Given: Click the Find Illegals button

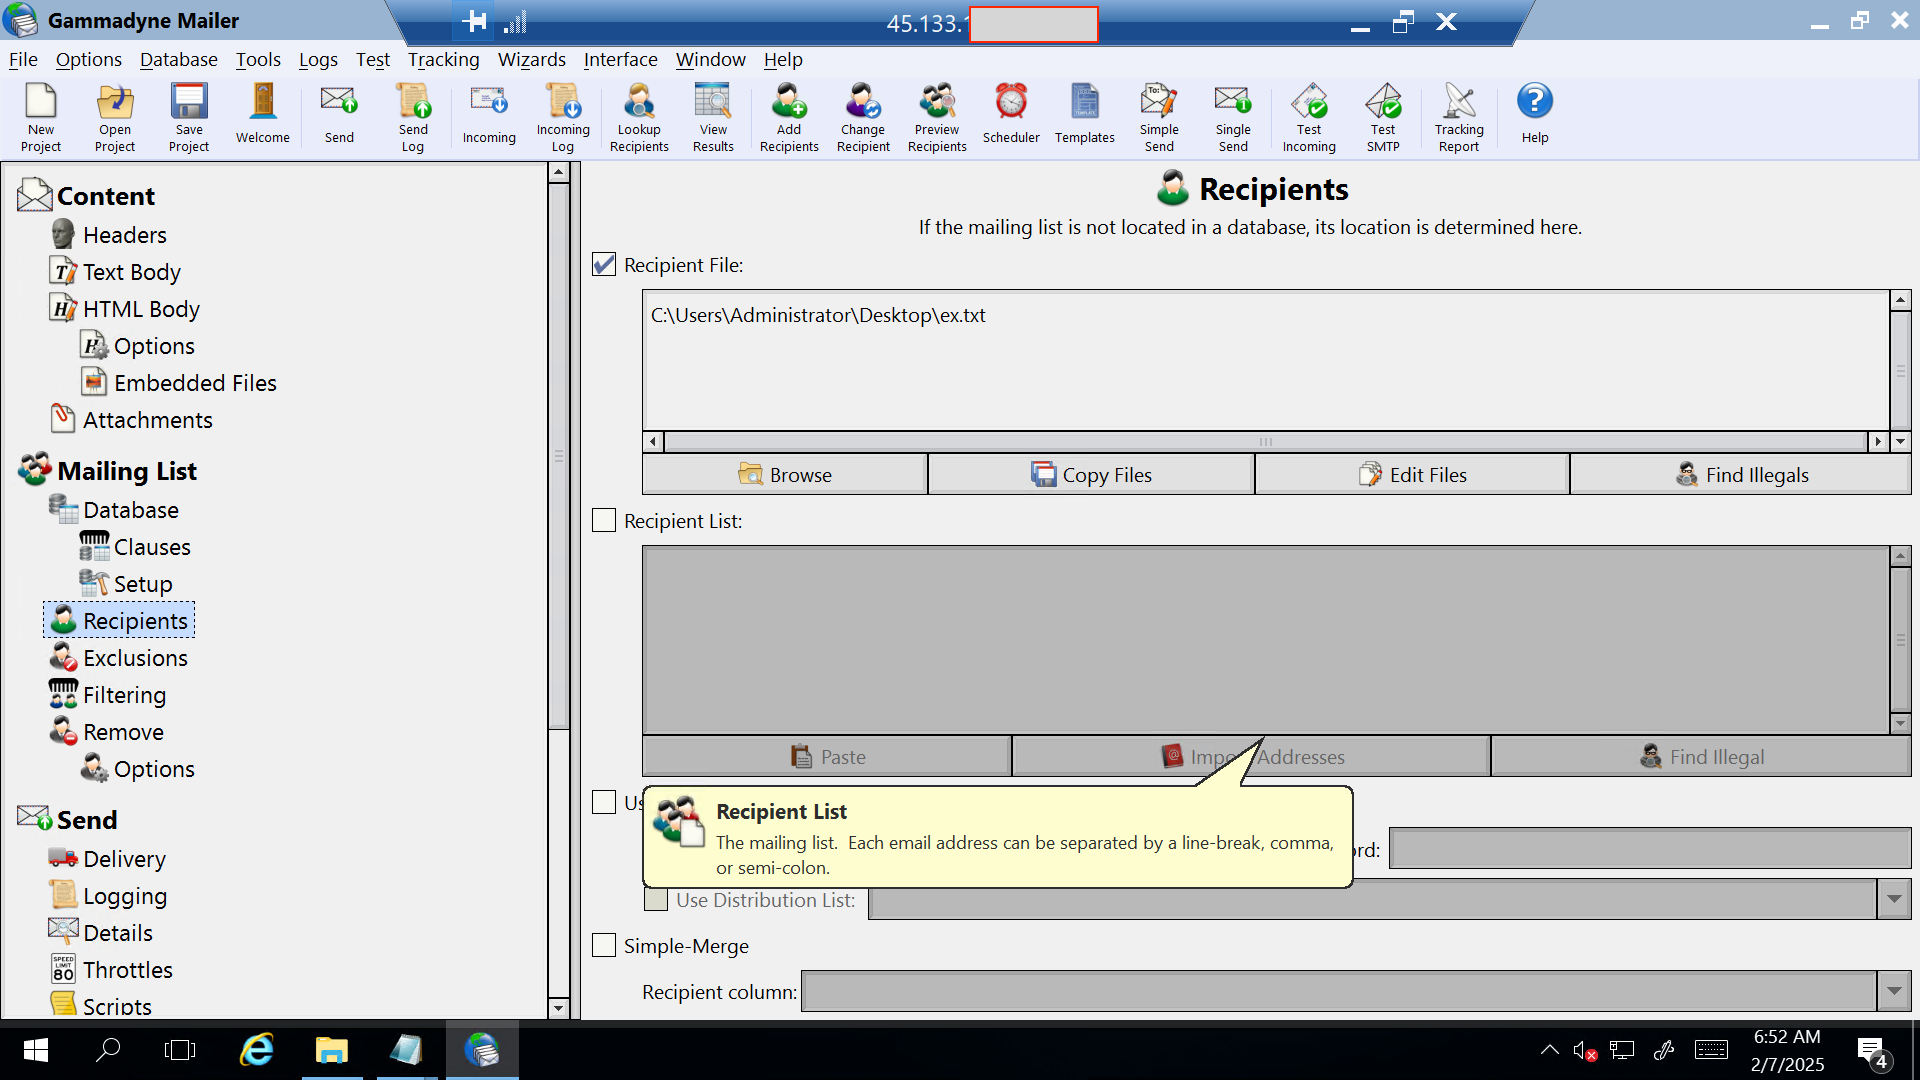Looking at the screenshot, I should tap(1741, 475).
